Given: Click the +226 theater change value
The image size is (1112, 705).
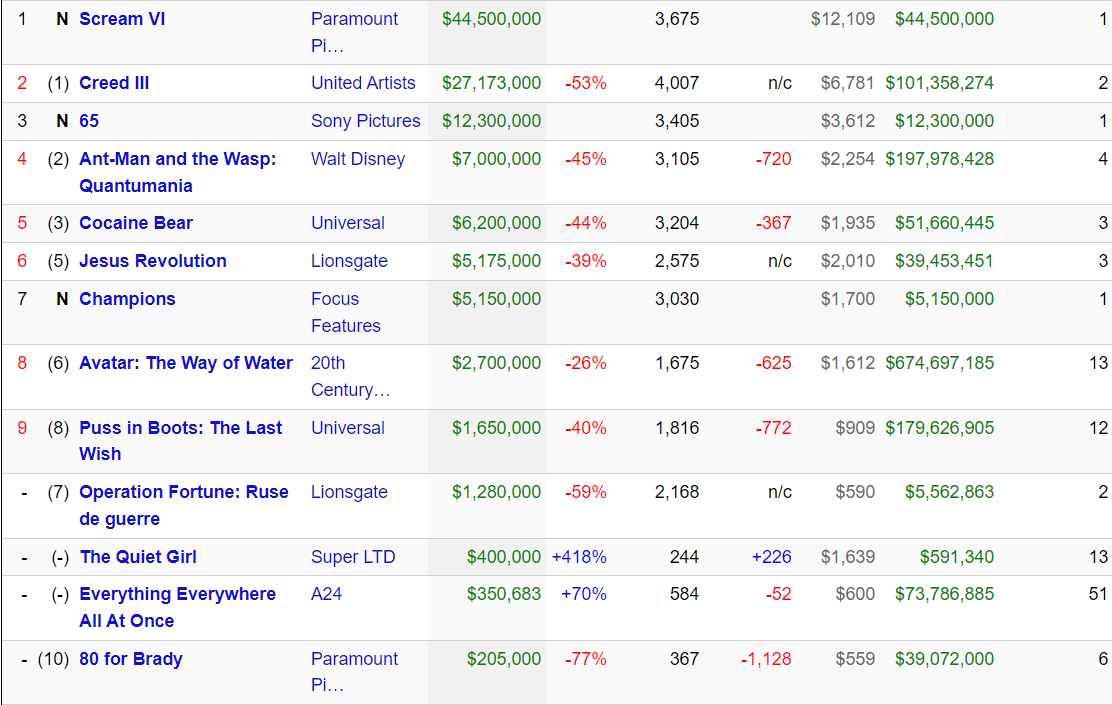Looking at the screenshot, I should [772, 557].
